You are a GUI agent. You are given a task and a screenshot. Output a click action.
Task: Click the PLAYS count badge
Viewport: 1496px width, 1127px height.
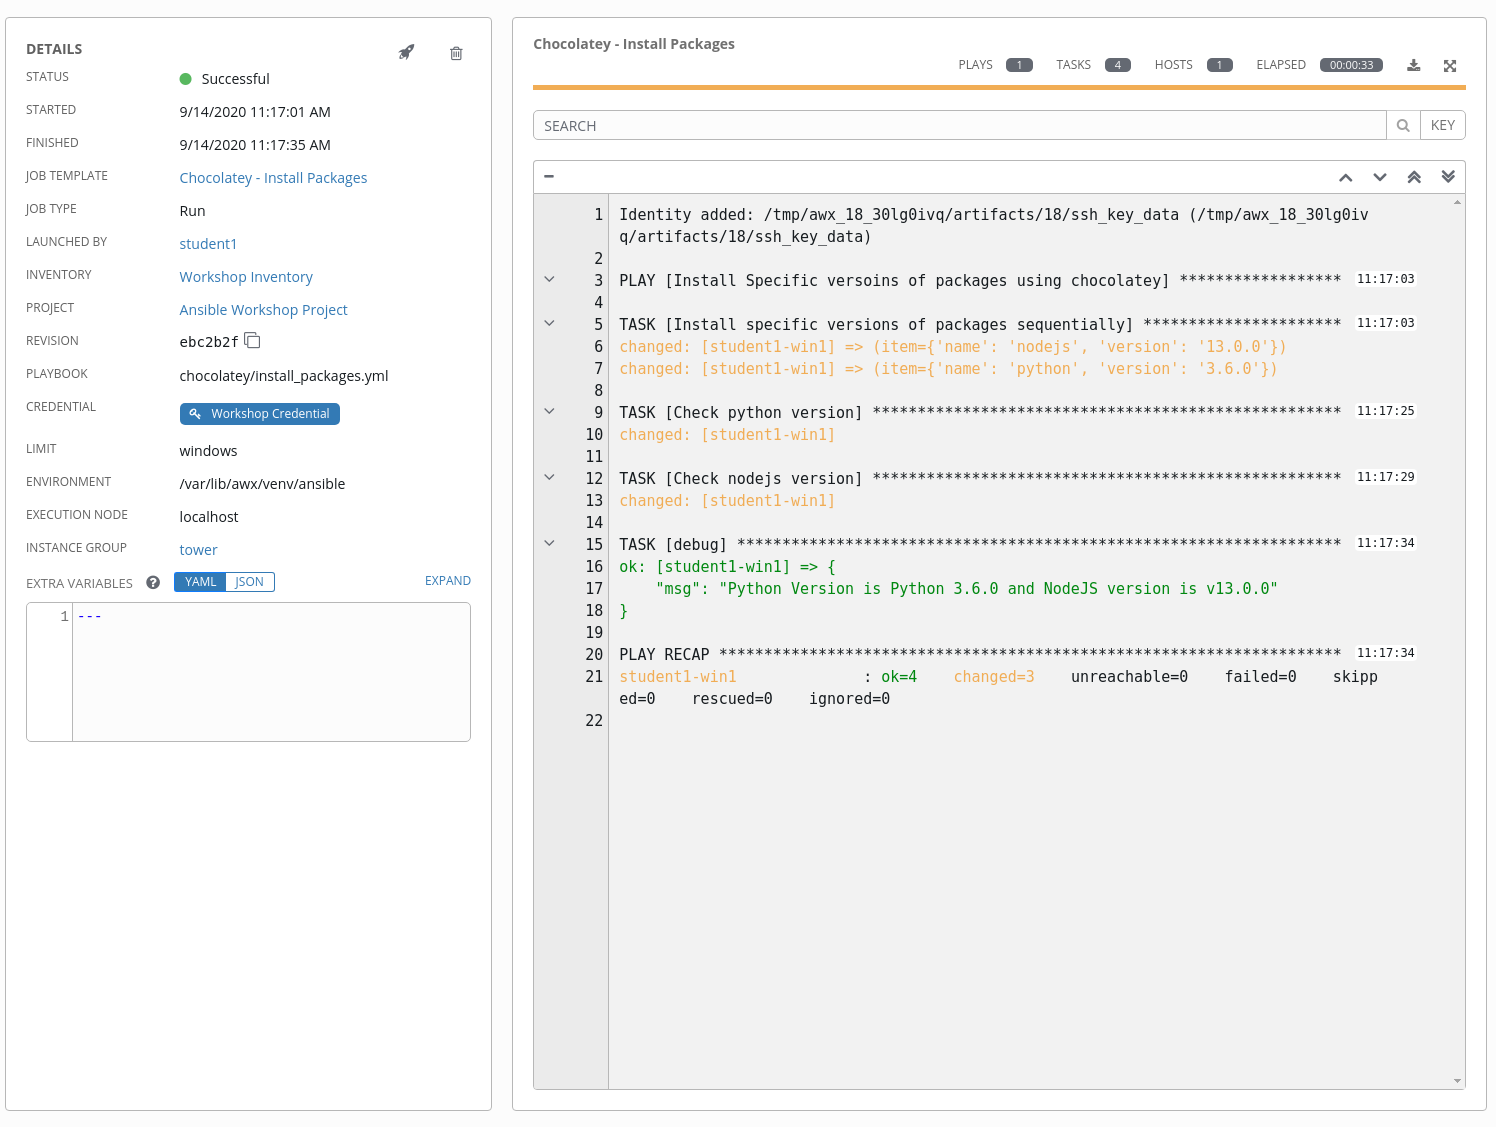[1019, 65]
